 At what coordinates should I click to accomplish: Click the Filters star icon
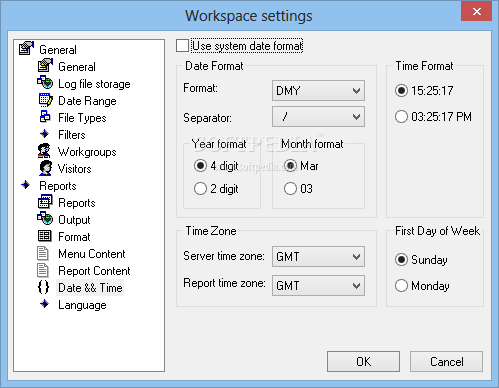[x=44, y=134]
